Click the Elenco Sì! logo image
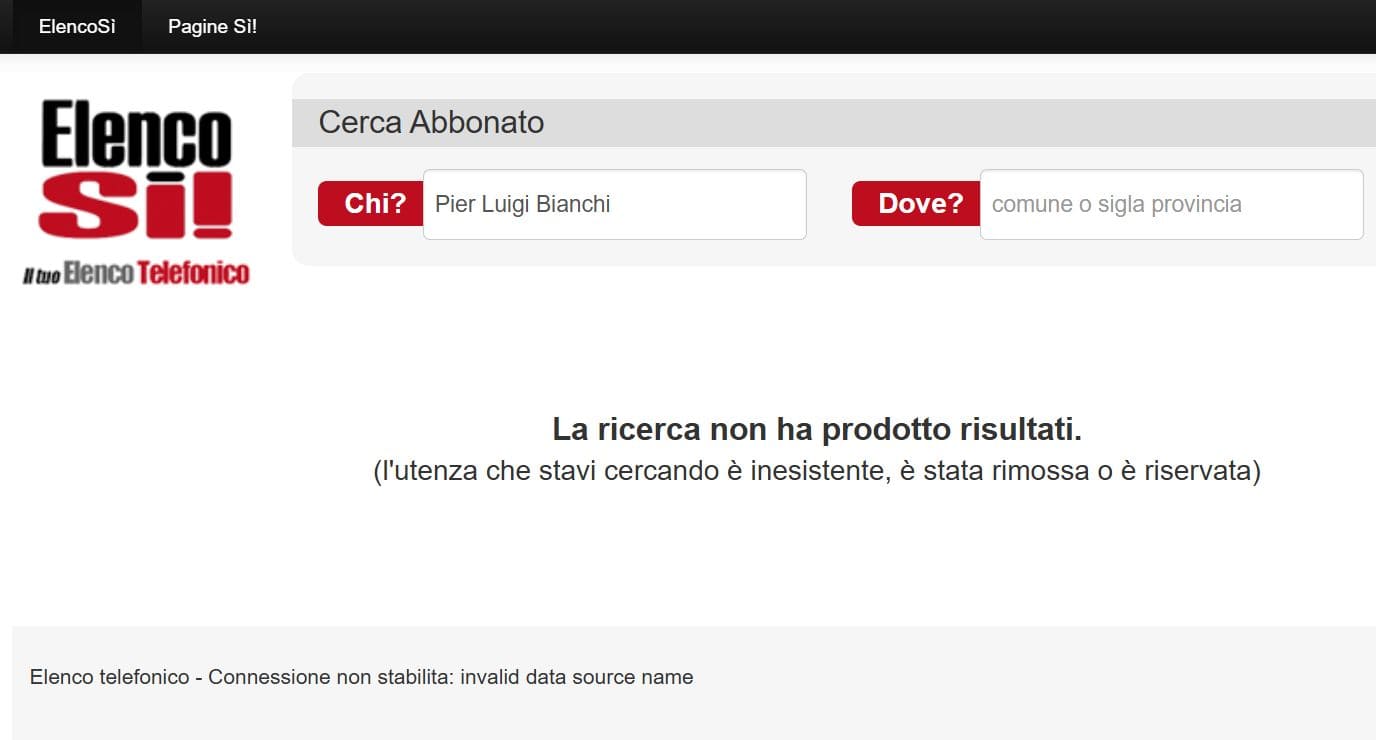The height and width of the screenshot is (740, 1376). click(136, 191)
